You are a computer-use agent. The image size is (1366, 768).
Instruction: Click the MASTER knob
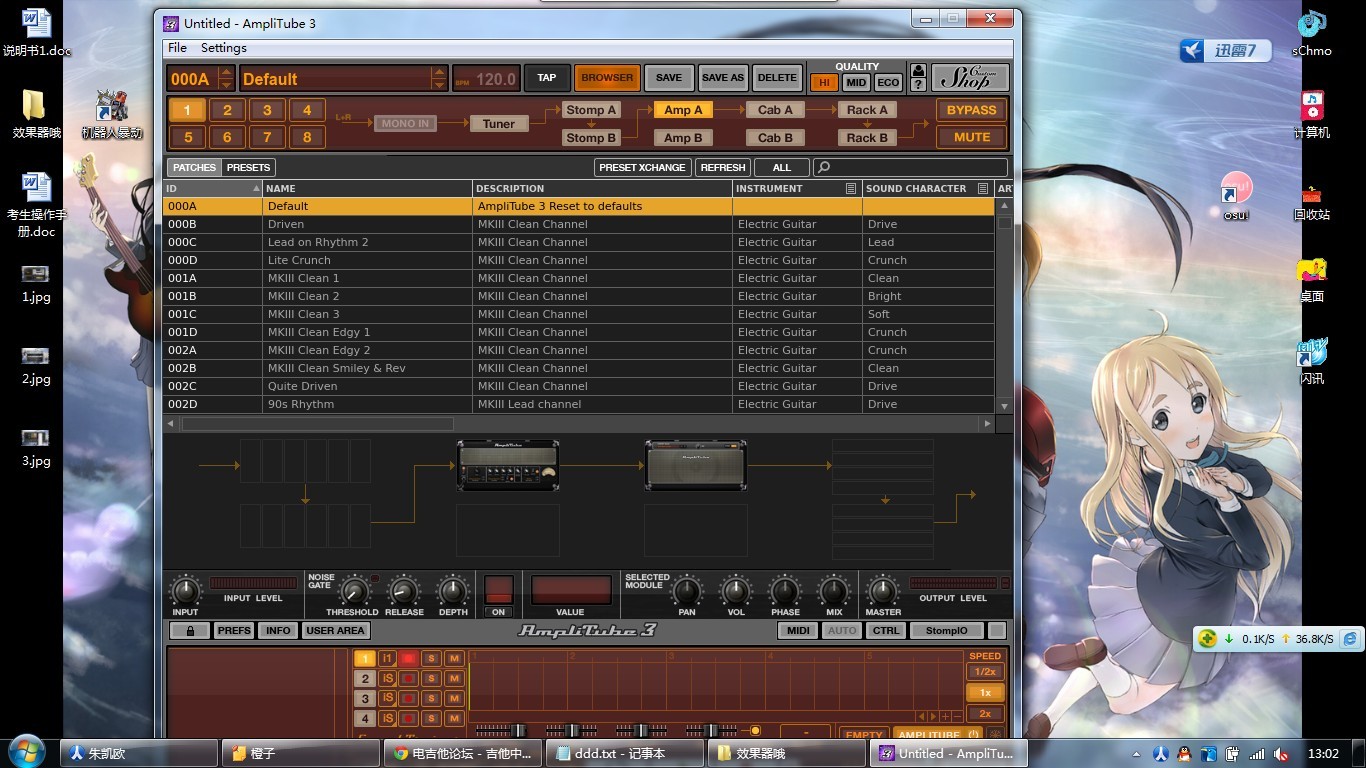tap(882, 590)
